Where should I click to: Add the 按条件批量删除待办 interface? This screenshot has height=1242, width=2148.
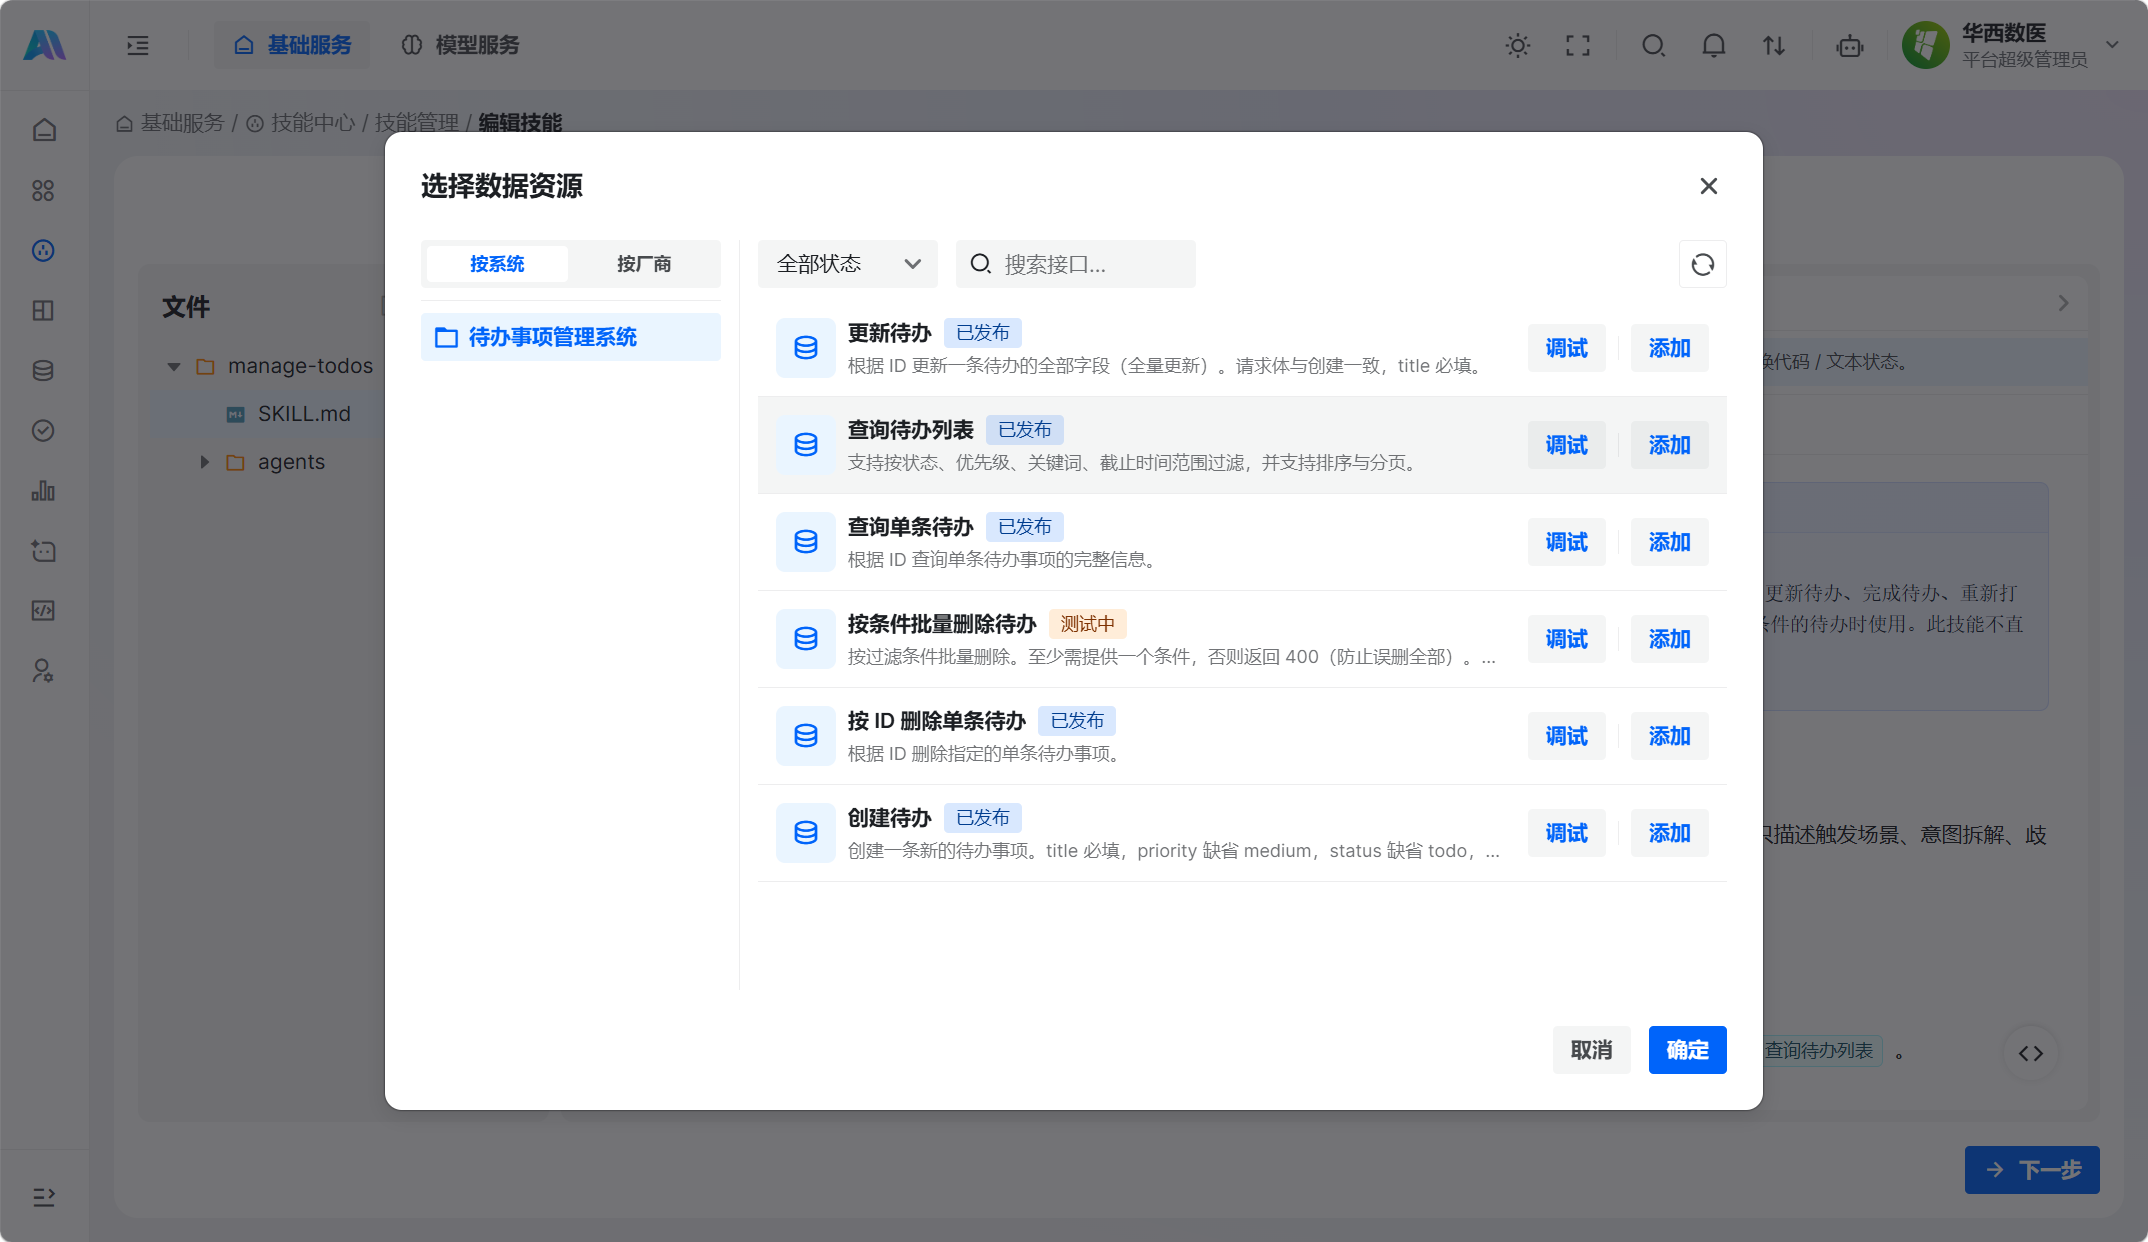point(1670,639)
